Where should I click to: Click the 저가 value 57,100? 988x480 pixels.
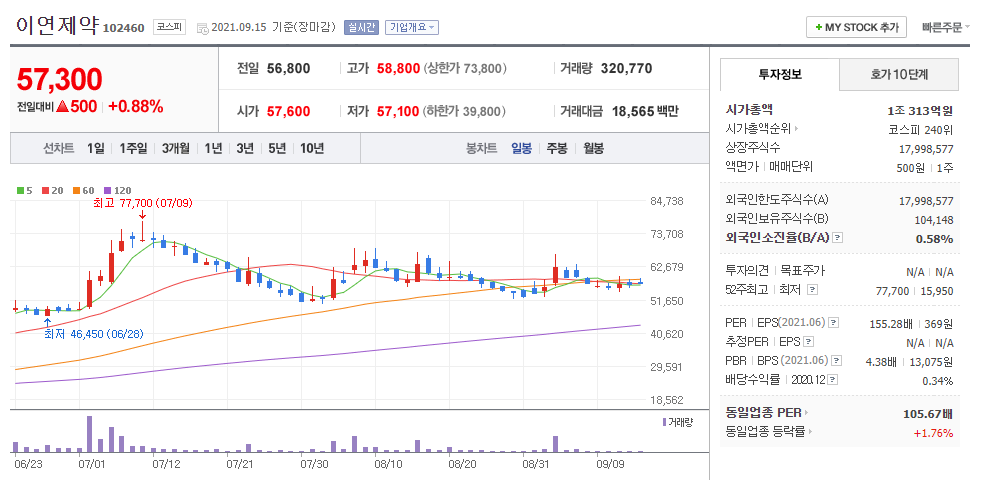pyautogui.click(x=398, y=111)
